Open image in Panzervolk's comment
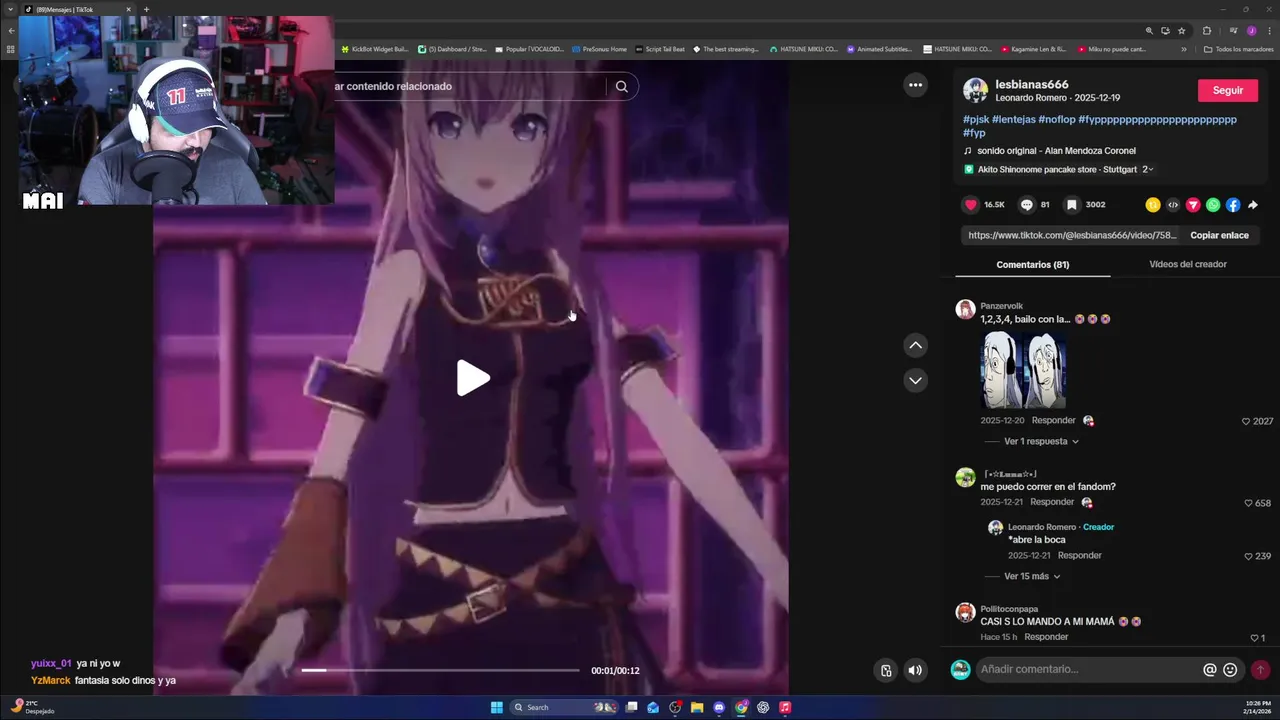 tap(1023, 370)
